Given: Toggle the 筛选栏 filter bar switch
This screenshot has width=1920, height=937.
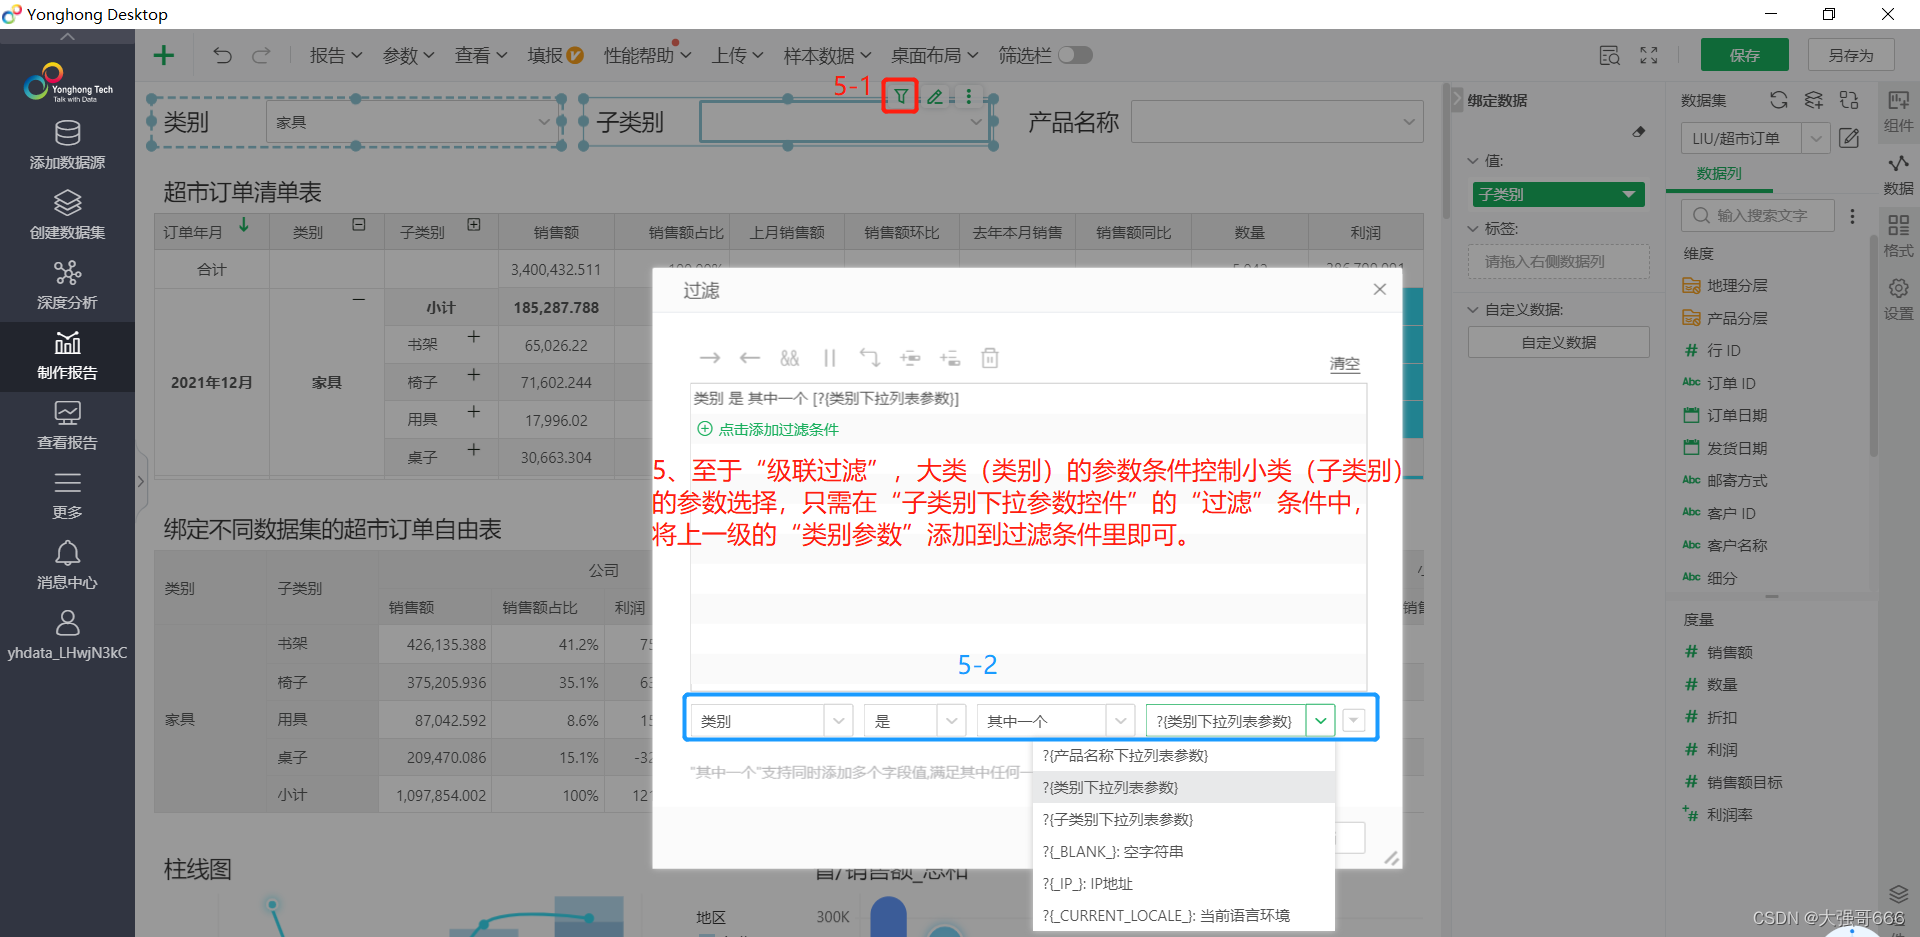Looking at the screenshot, I should [1075, 55].
